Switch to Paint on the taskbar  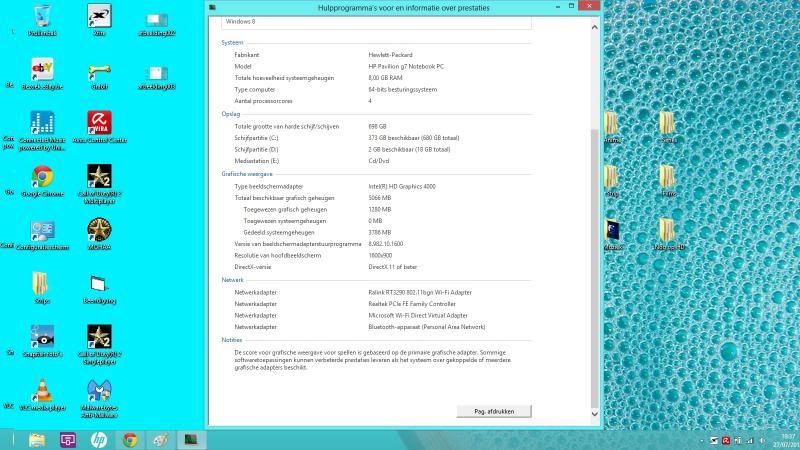(161, 440)
